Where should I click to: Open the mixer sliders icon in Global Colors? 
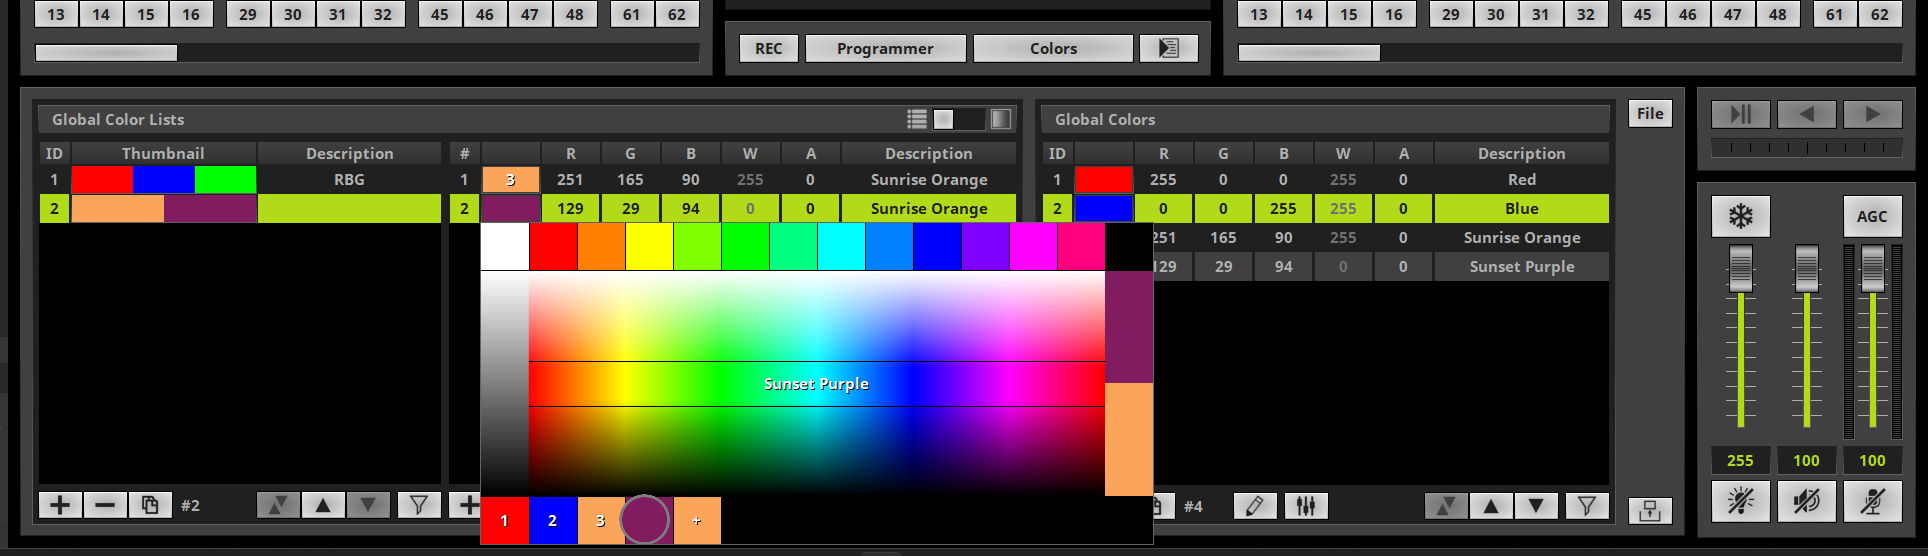[1306, 506]
